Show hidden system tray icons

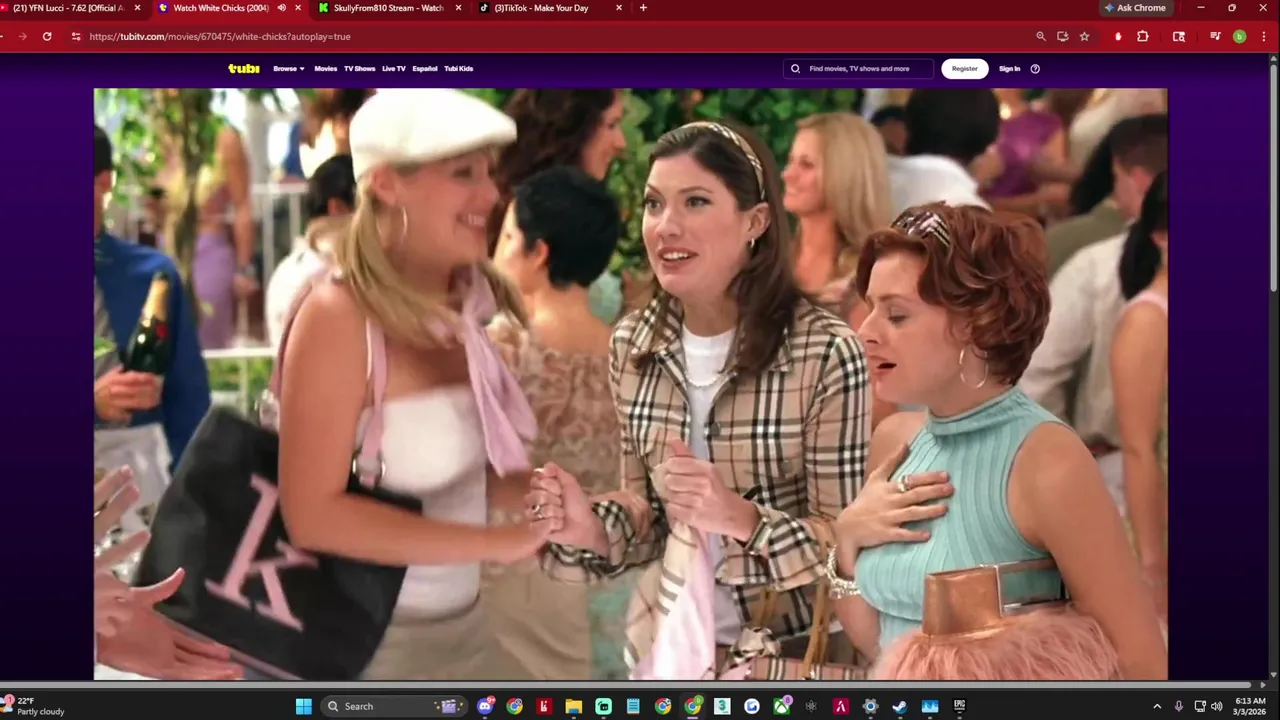[x=1157, y=706]
